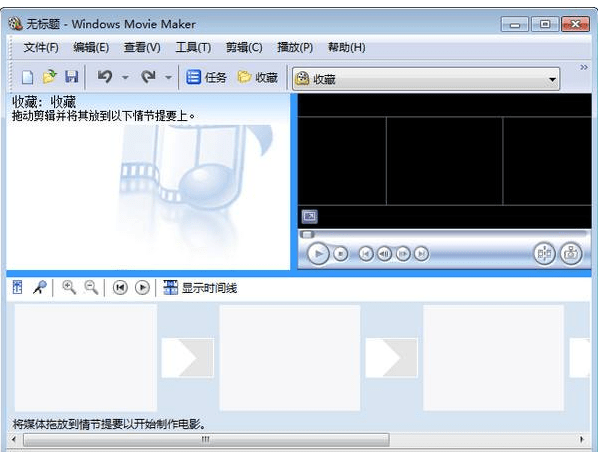
Task: Open the 文件(F) menu
Action: [x=41, y=47]
